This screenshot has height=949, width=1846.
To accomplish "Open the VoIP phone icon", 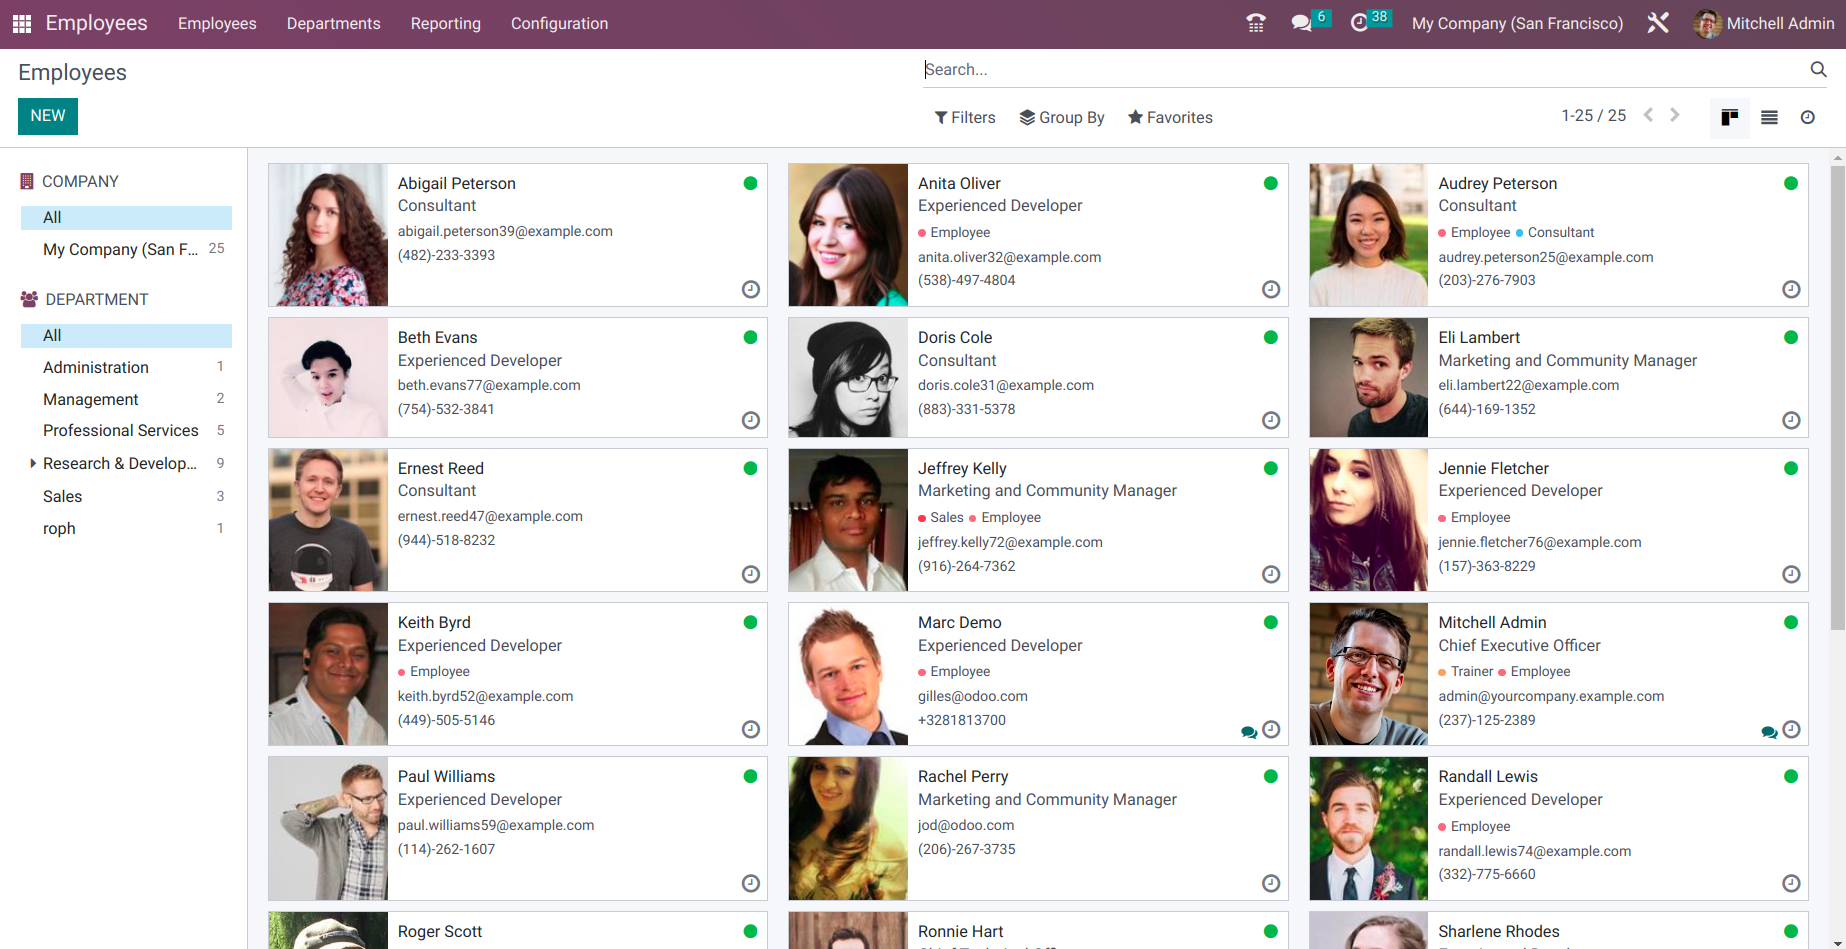I will (1256, 23).
